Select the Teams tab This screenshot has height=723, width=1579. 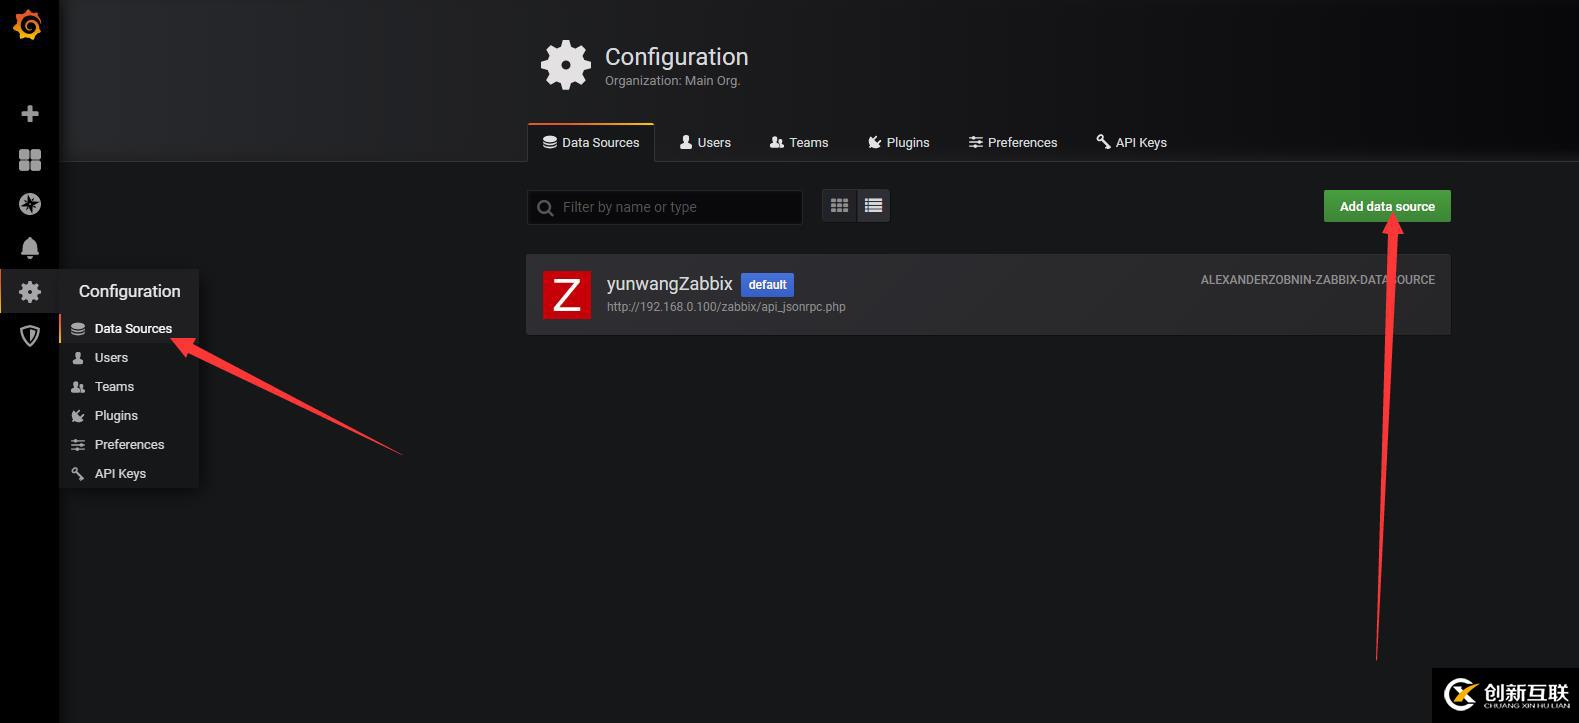point(799,142)
